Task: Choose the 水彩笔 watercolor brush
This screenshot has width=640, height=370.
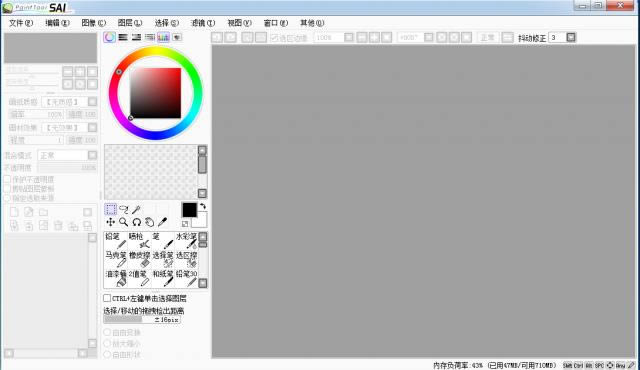Action: [x=186, y=240]
